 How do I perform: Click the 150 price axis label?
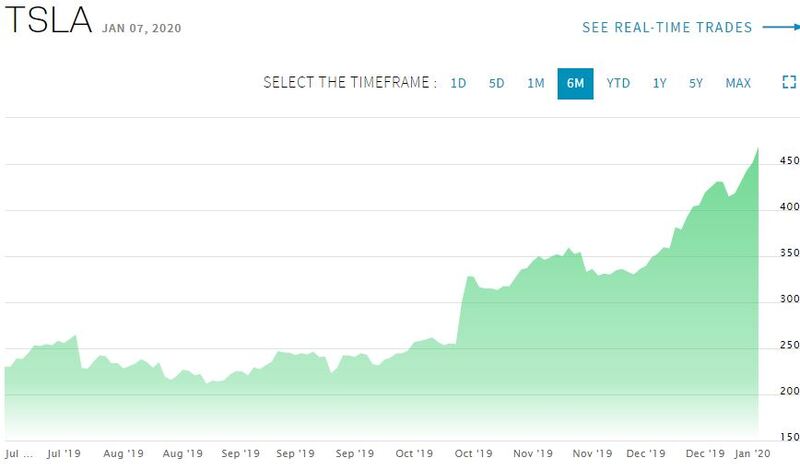pyautogui.click(x=789, y=437)
